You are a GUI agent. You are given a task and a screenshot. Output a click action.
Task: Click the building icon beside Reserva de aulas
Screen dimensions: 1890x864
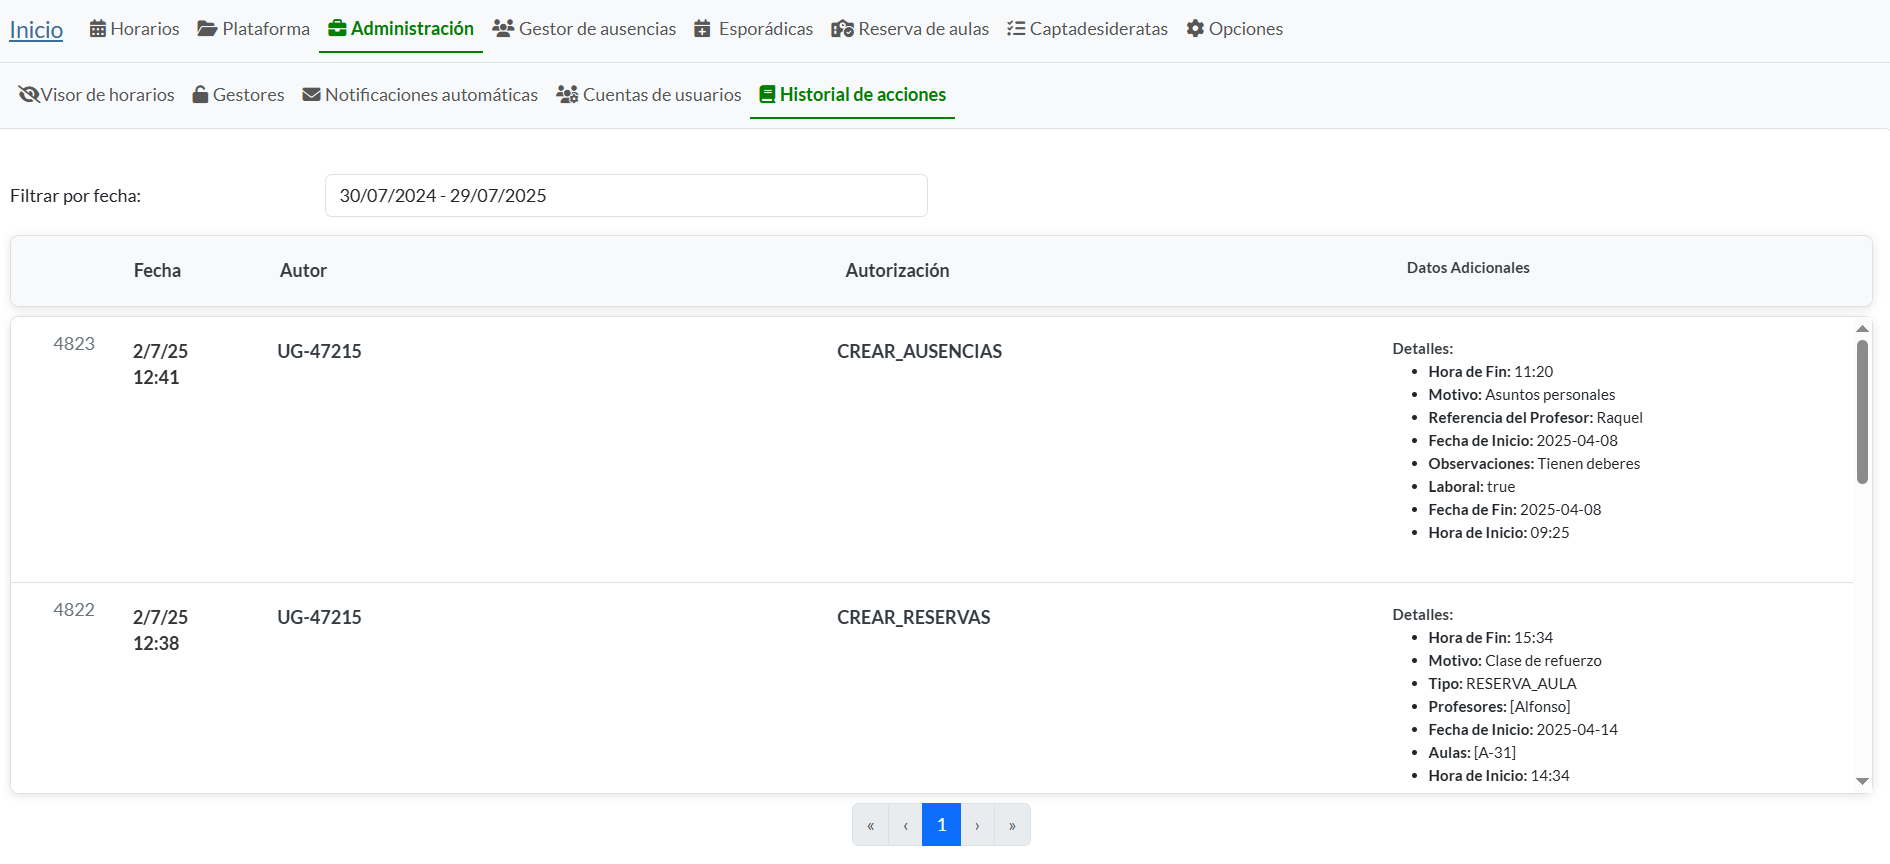tap(842, 29)
